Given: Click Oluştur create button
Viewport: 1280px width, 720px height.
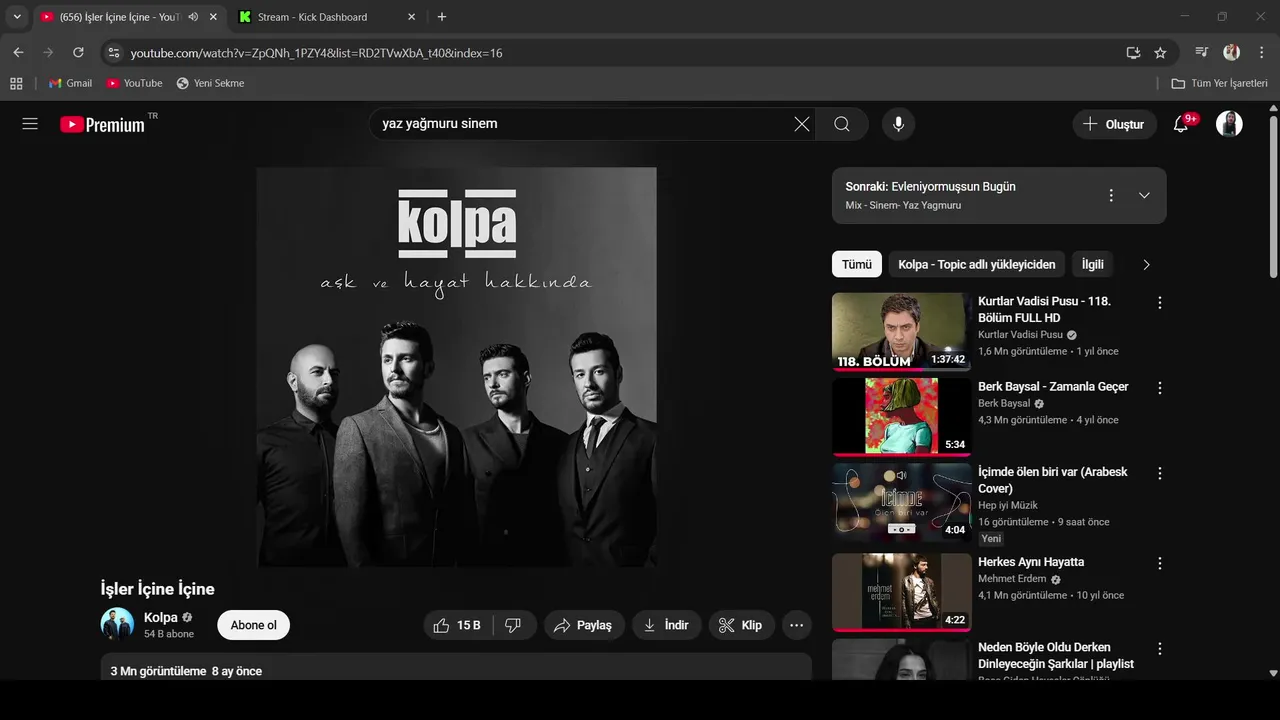Looking at the screenshot, I should (x=1115, y=124).
